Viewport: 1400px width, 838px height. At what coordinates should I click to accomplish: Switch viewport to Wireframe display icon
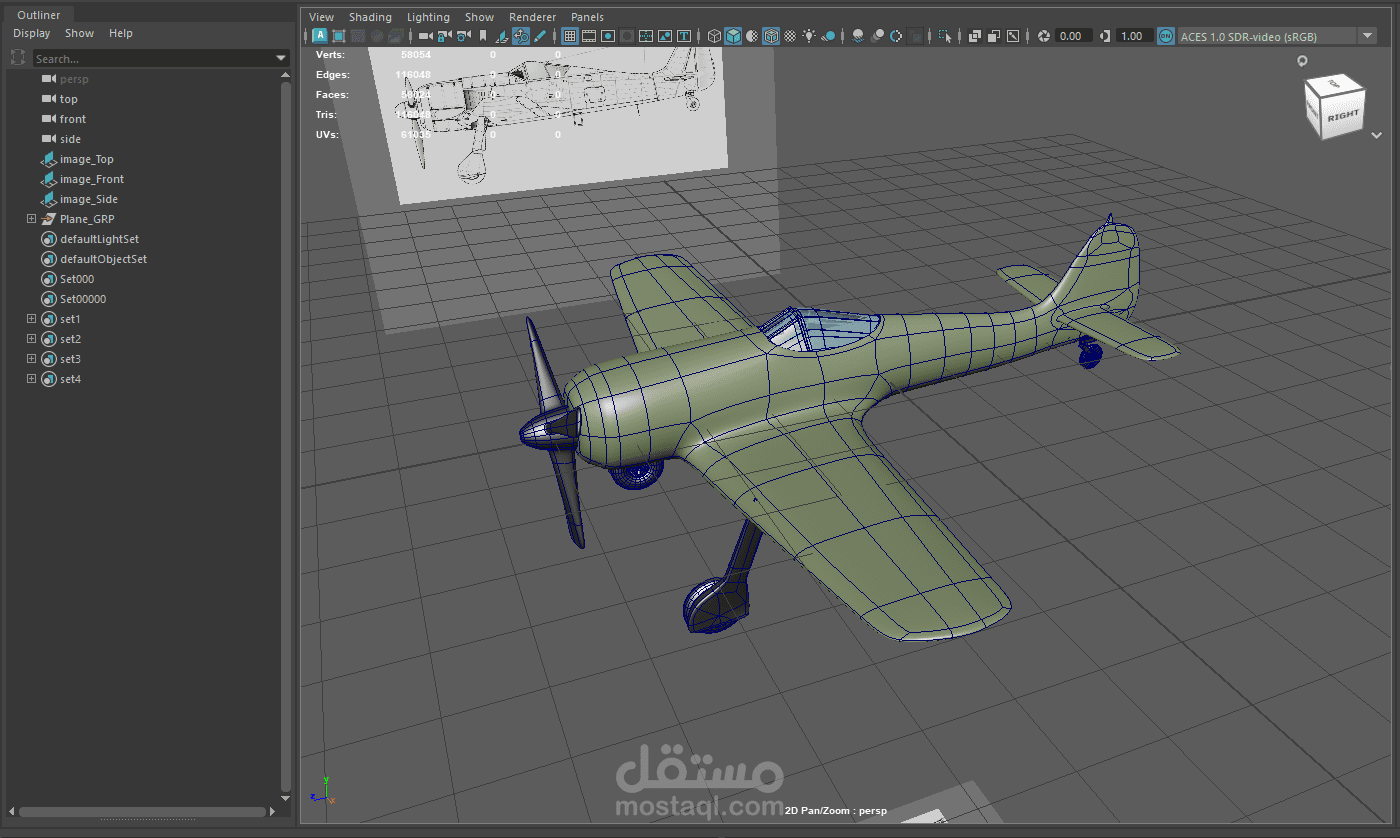714,36
